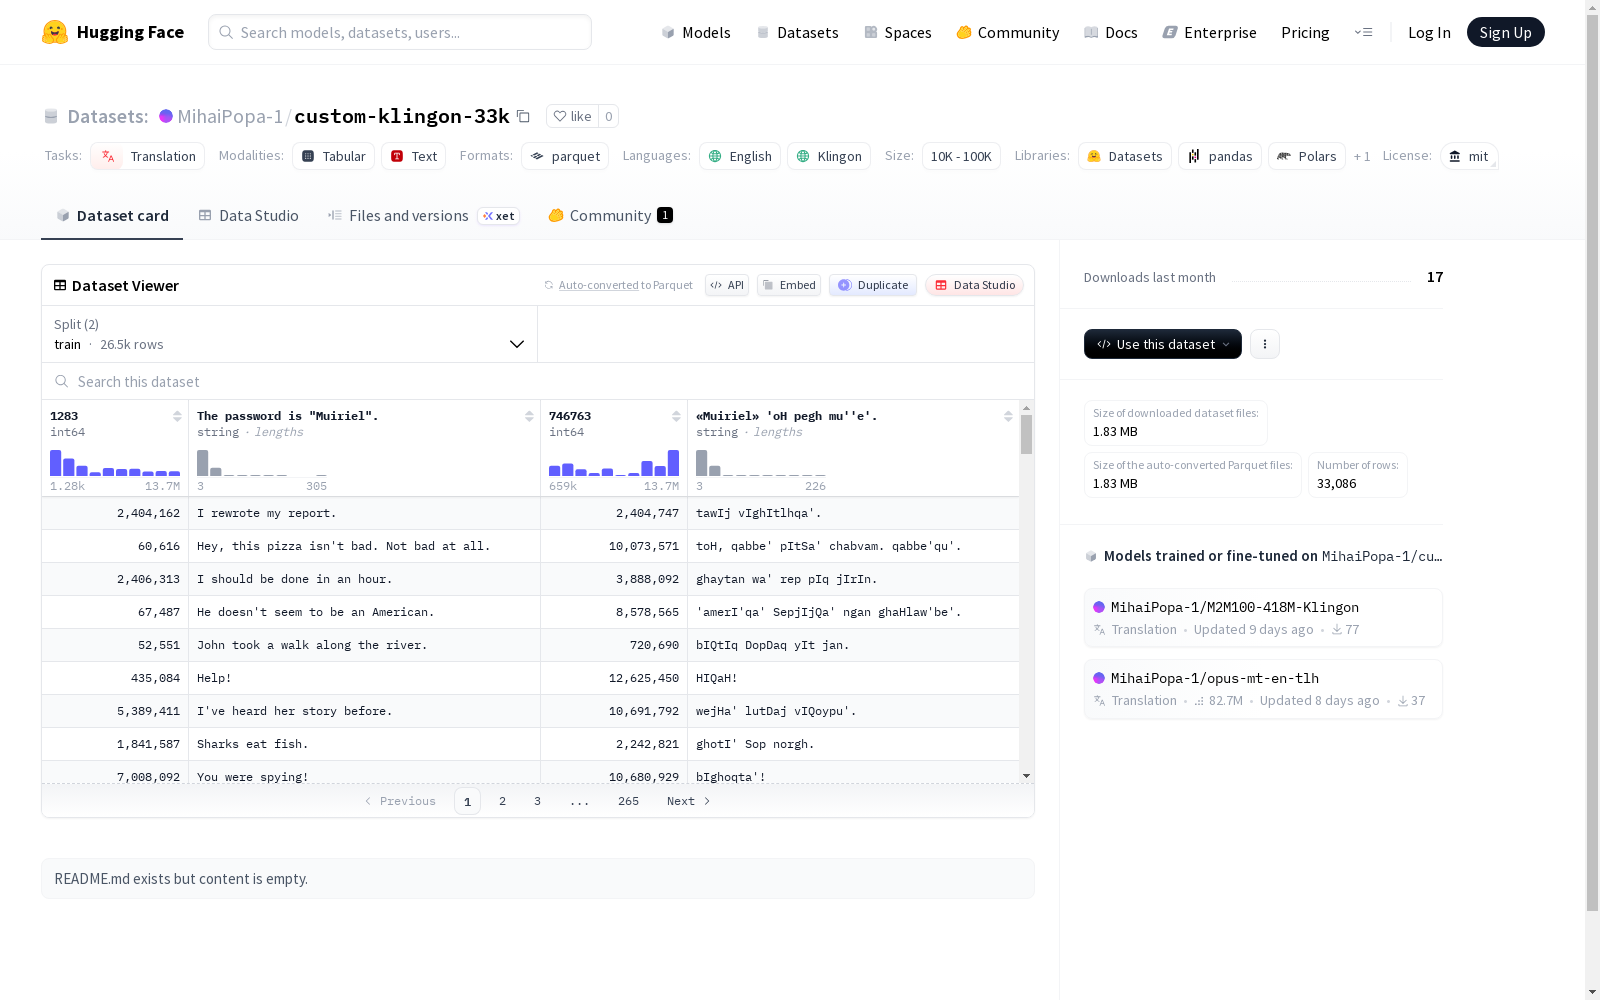This screenshot has width=1600, height=1000.
Task: Click the sort icon of the 746763 column
Action: coord(676,416)
